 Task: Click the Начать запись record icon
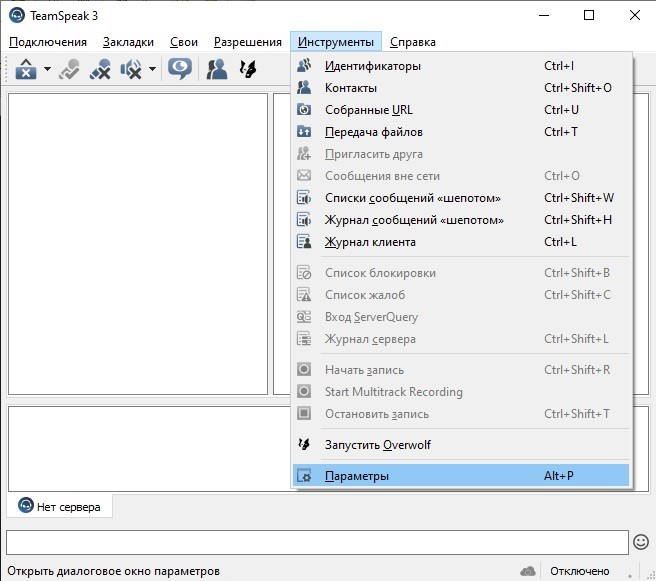304,370
